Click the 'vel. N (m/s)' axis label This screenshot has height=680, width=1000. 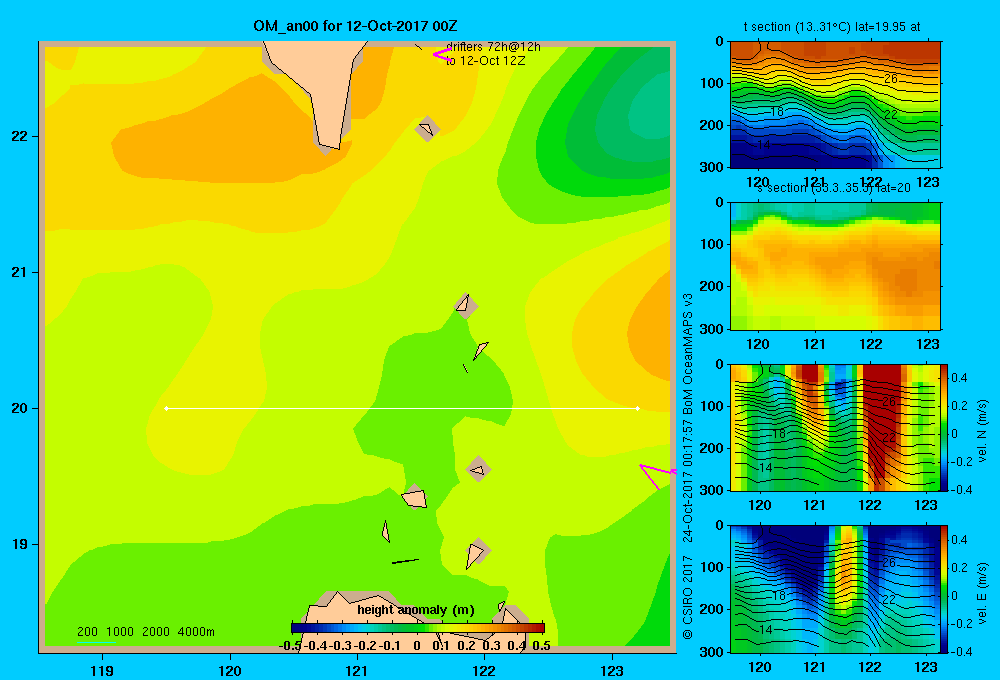[x=983, y=431]
